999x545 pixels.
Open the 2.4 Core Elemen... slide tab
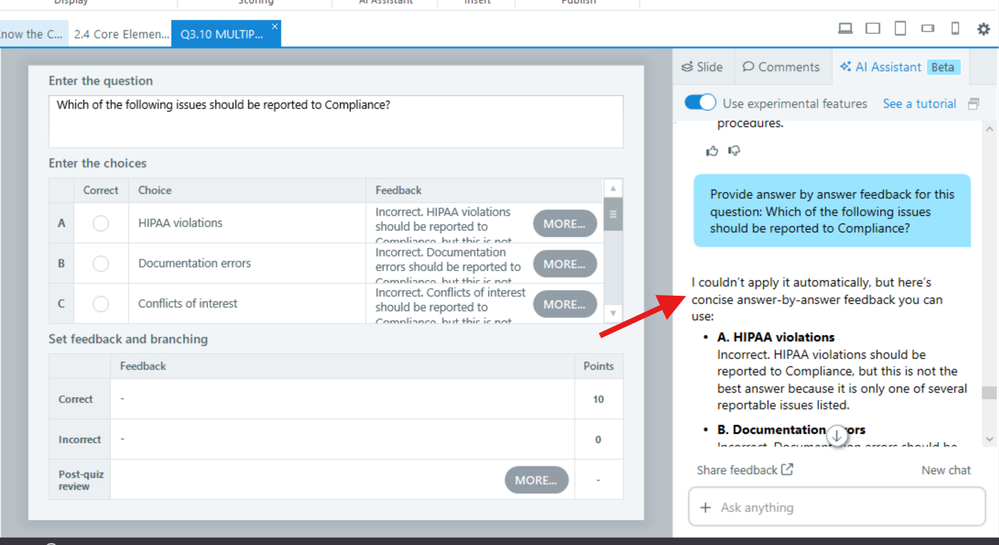click(121, 34)
